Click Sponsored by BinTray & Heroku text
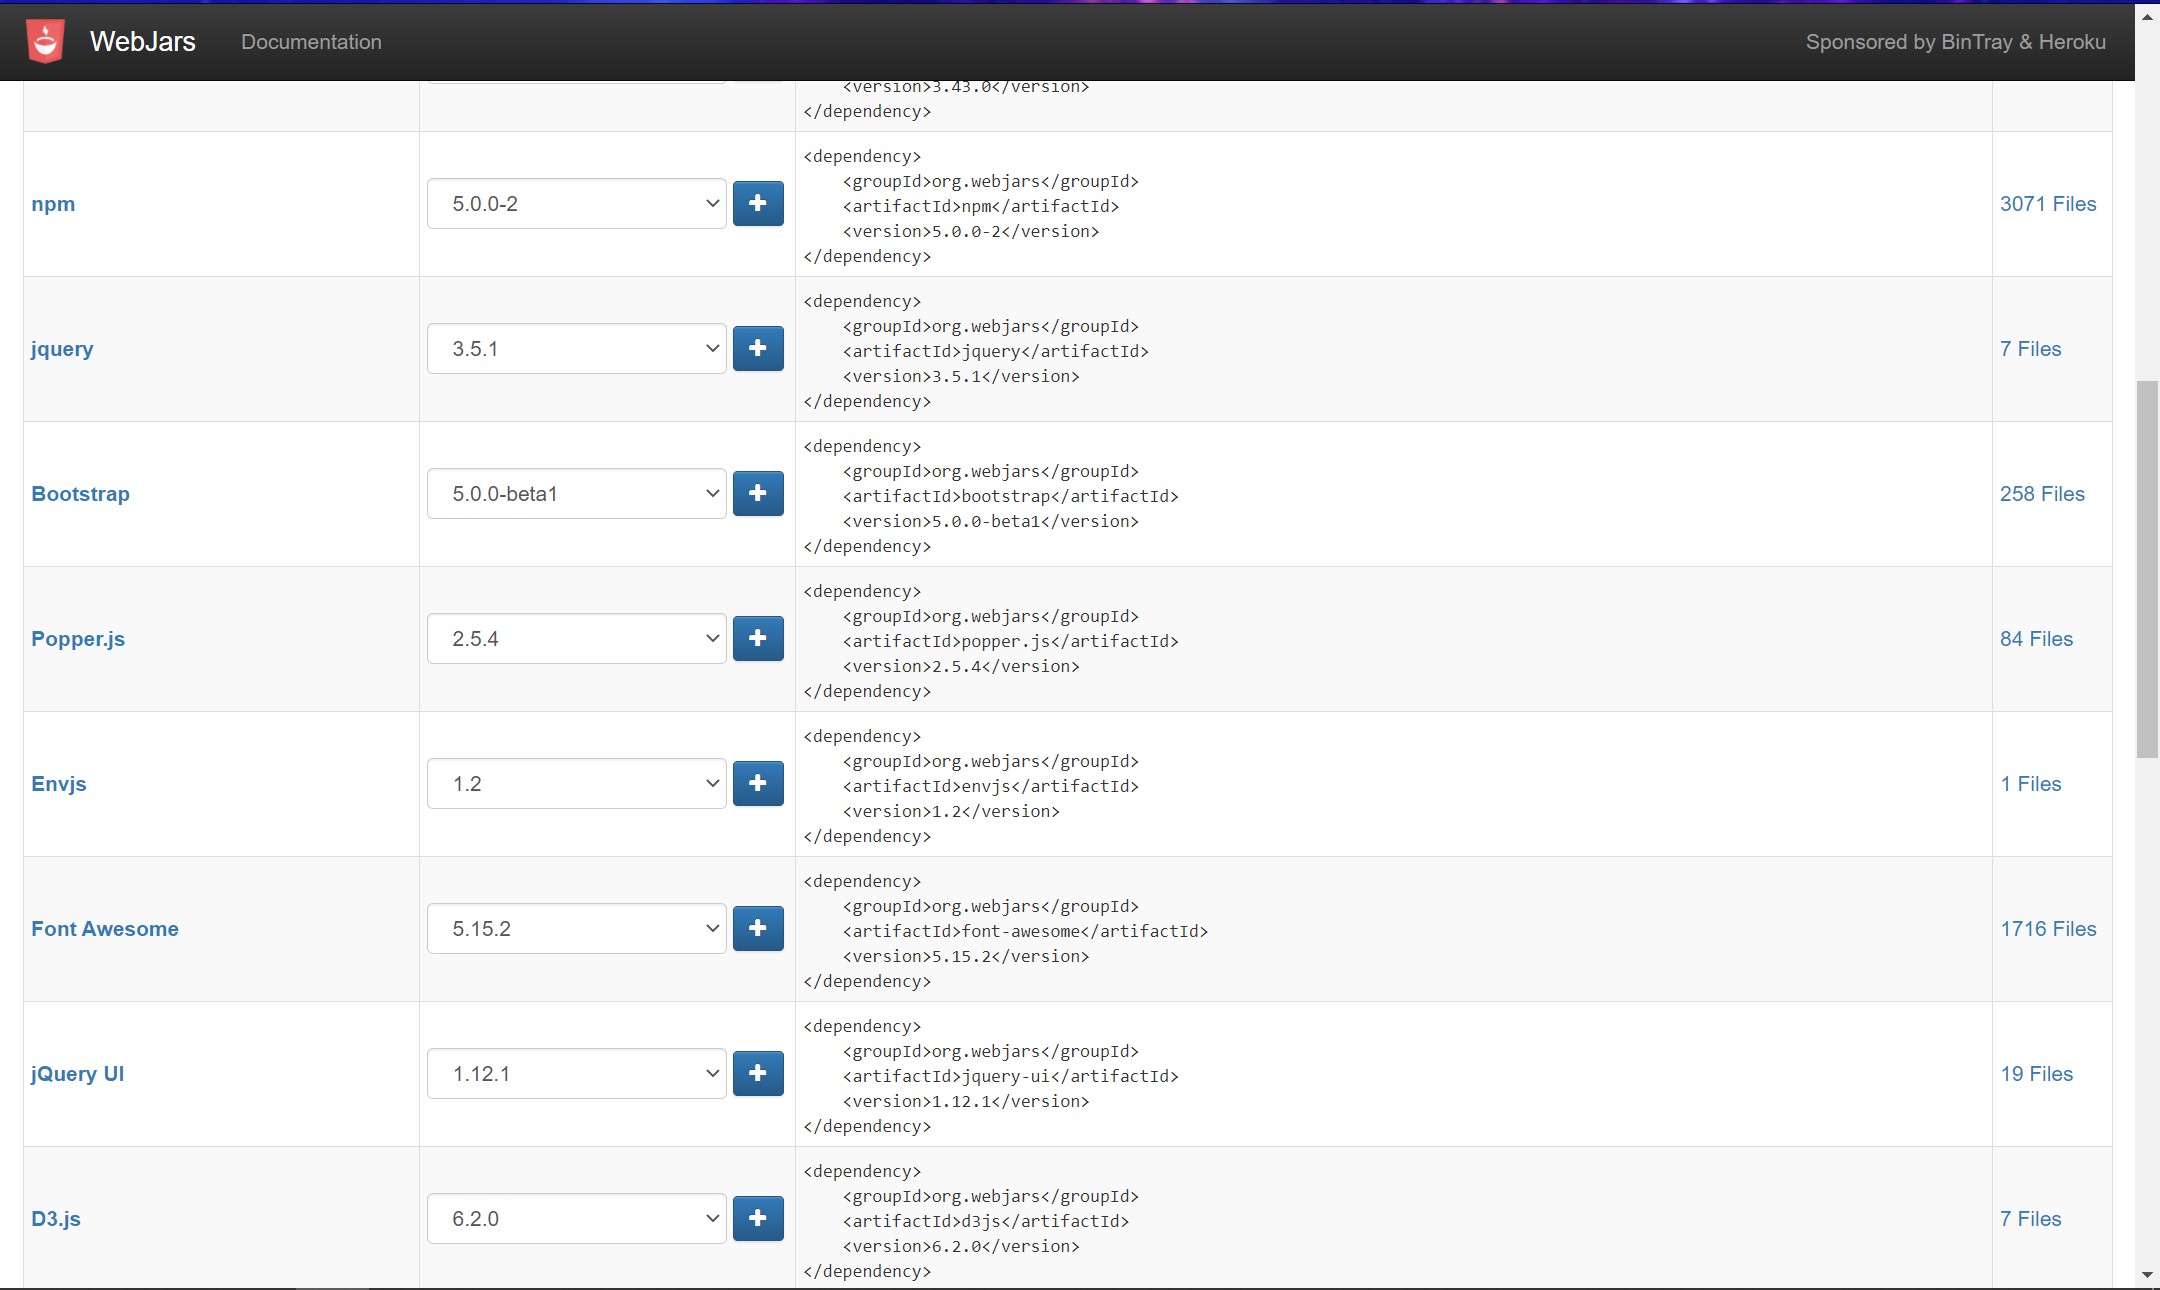Image resolution: width=2160 pixels, height=1290 pixels. [1955, 42]
